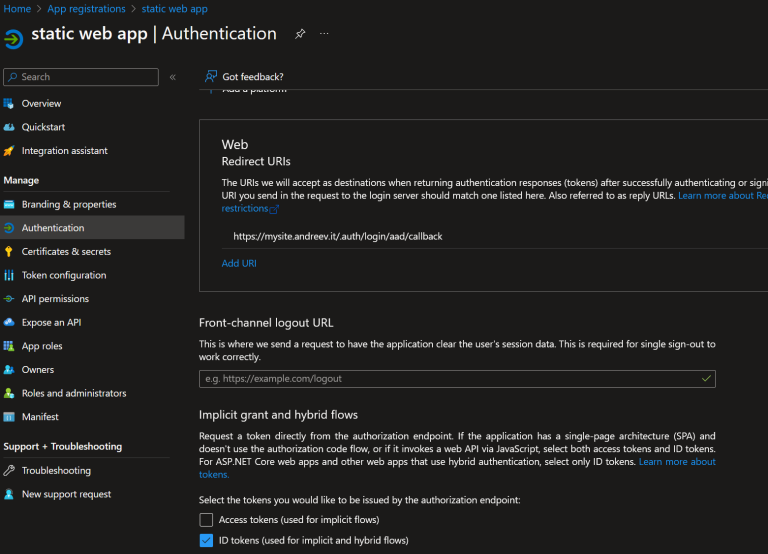Click the search magnifier icon
This screenshot has height=554, width=768.
click(x=13, y=77)
